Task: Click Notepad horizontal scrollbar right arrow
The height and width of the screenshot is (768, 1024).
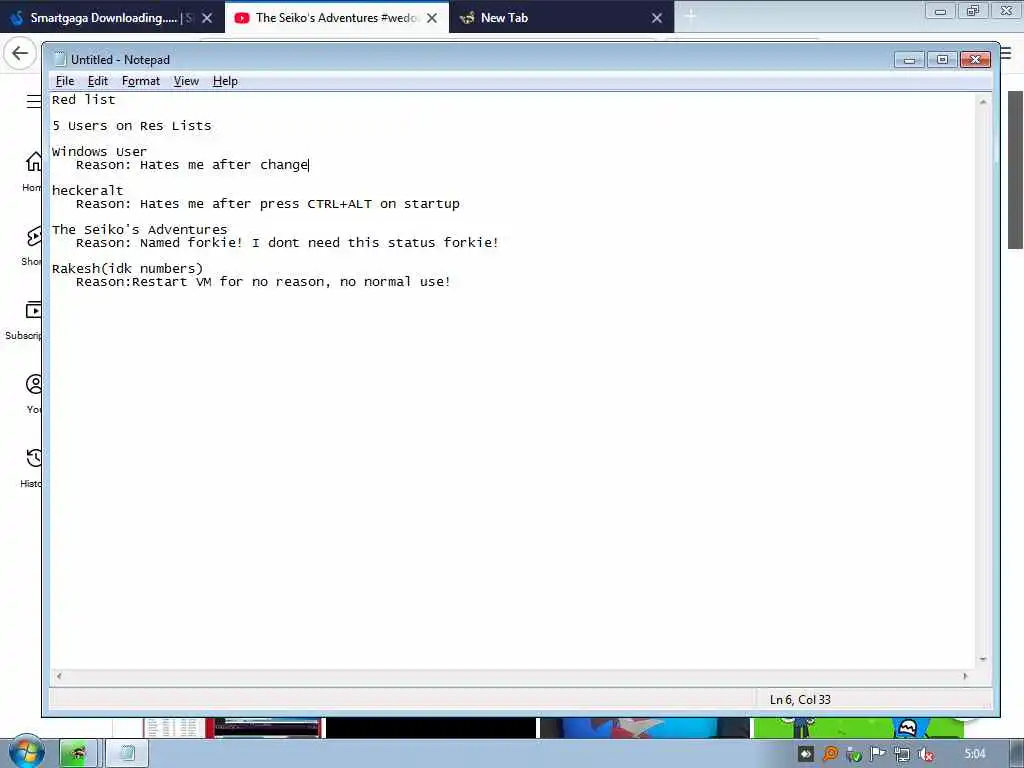Action: 965,676
